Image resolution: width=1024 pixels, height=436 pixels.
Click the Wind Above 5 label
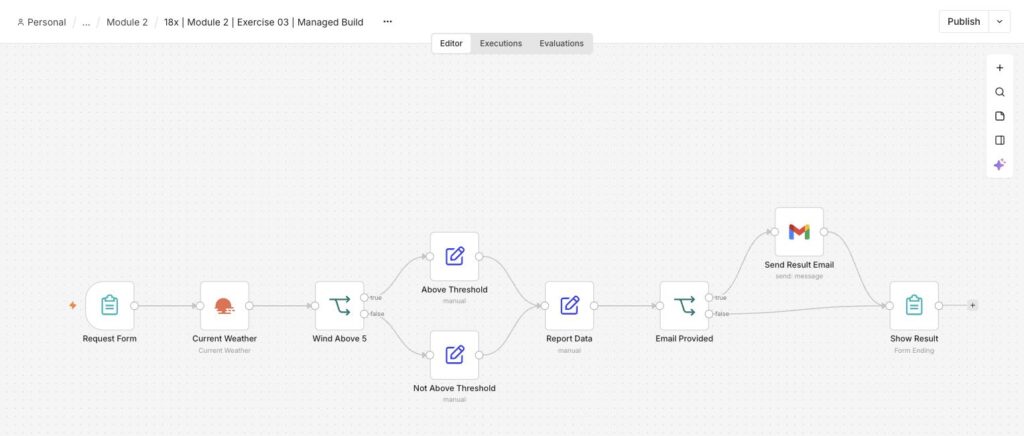[x=340, y=339]
